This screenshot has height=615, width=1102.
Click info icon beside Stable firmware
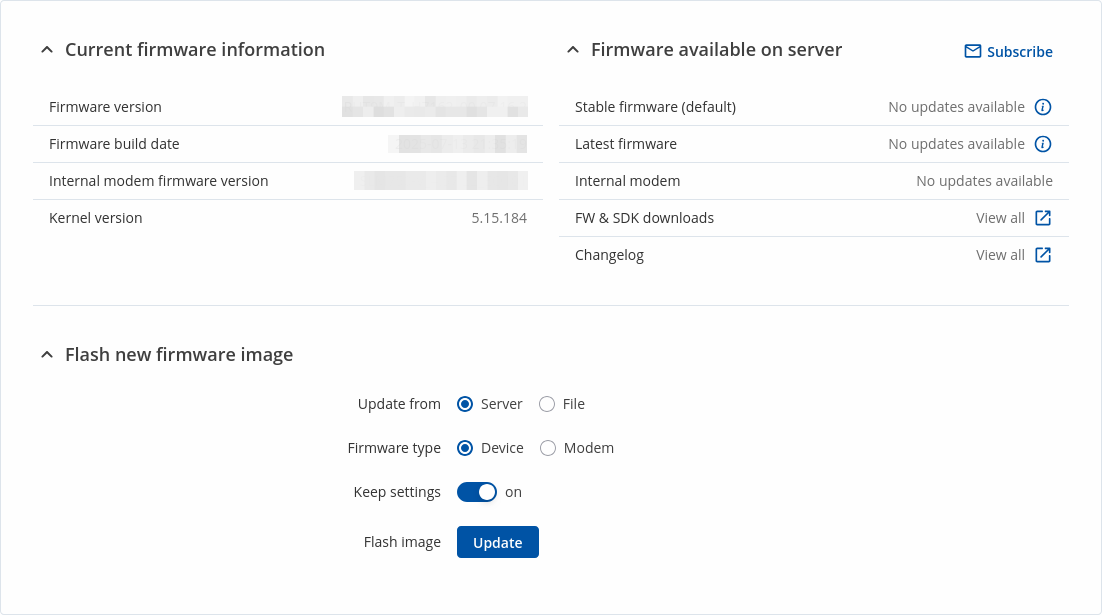[x=1043, y=107]
